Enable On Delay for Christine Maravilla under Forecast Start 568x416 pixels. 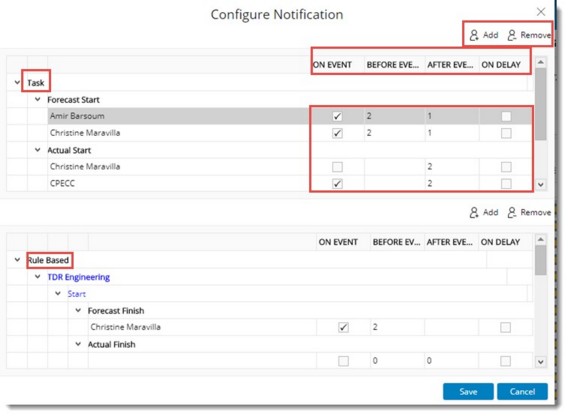point(506,133)
